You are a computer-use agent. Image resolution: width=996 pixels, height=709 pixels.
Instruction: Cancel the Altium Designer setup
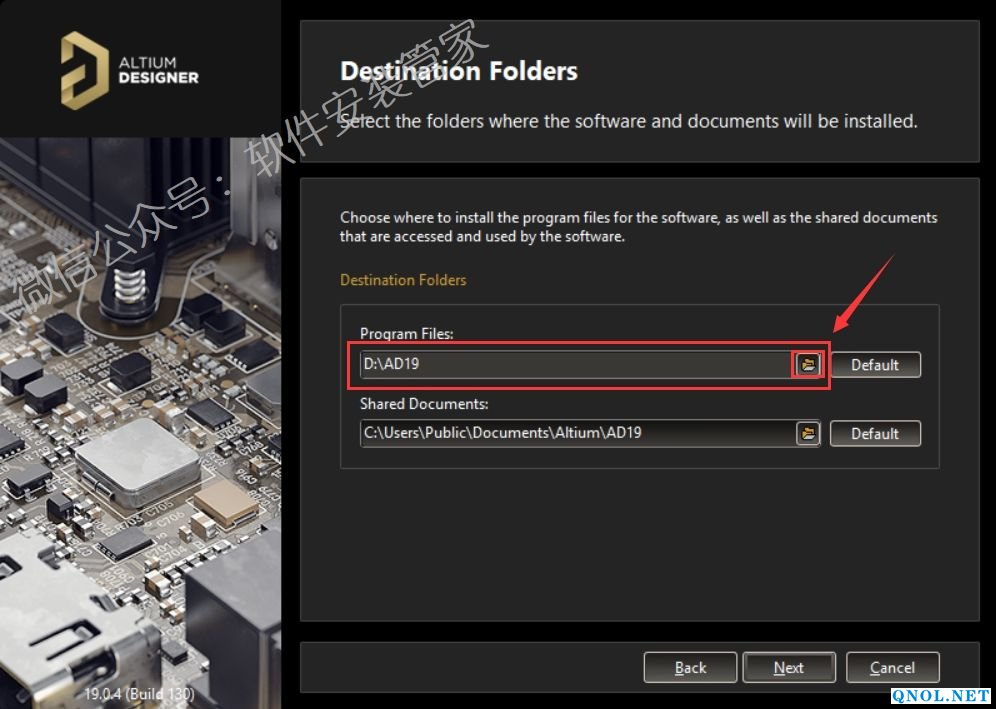pyautogui.click(x=892, y=668)
